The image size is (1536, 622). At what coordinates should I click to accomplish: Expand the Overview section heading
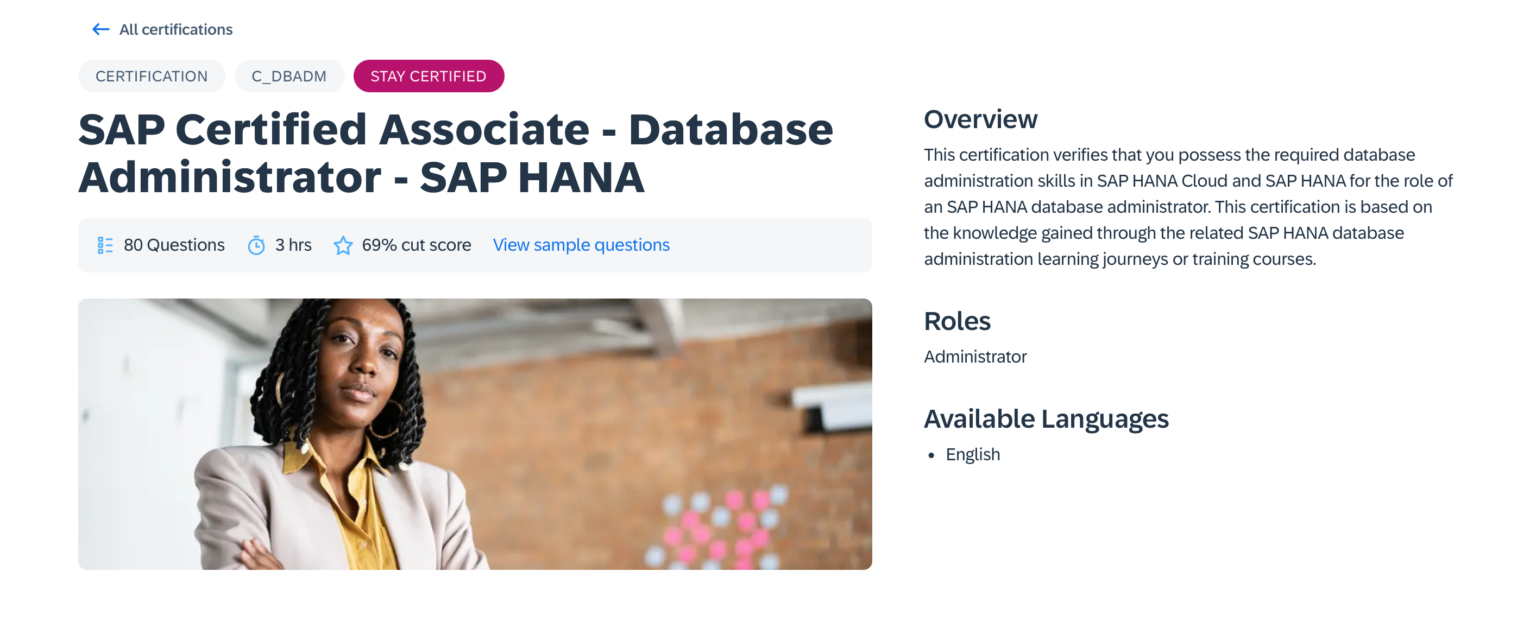tap(980, 118)
